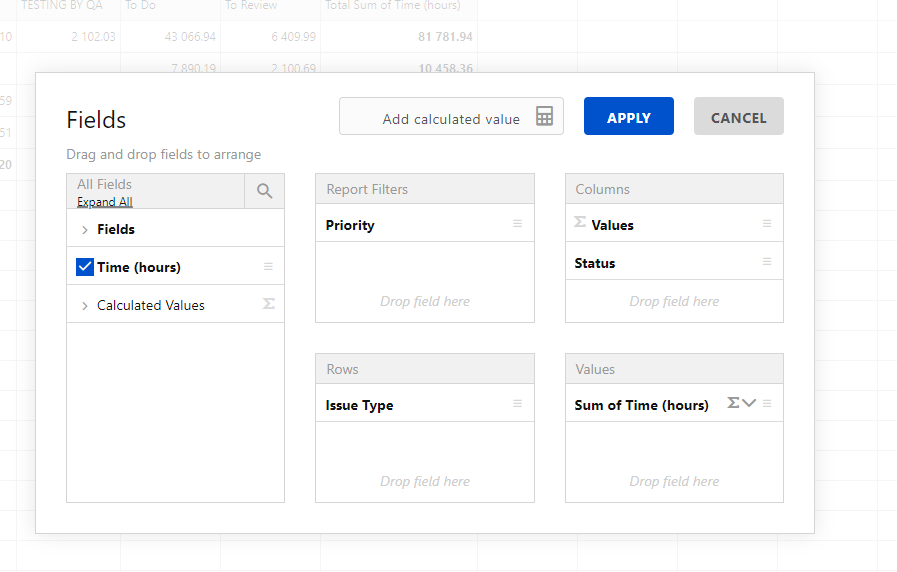Select Time (hours) field label
The height and width of the screenshot is (572, 897).
(139, 267)
